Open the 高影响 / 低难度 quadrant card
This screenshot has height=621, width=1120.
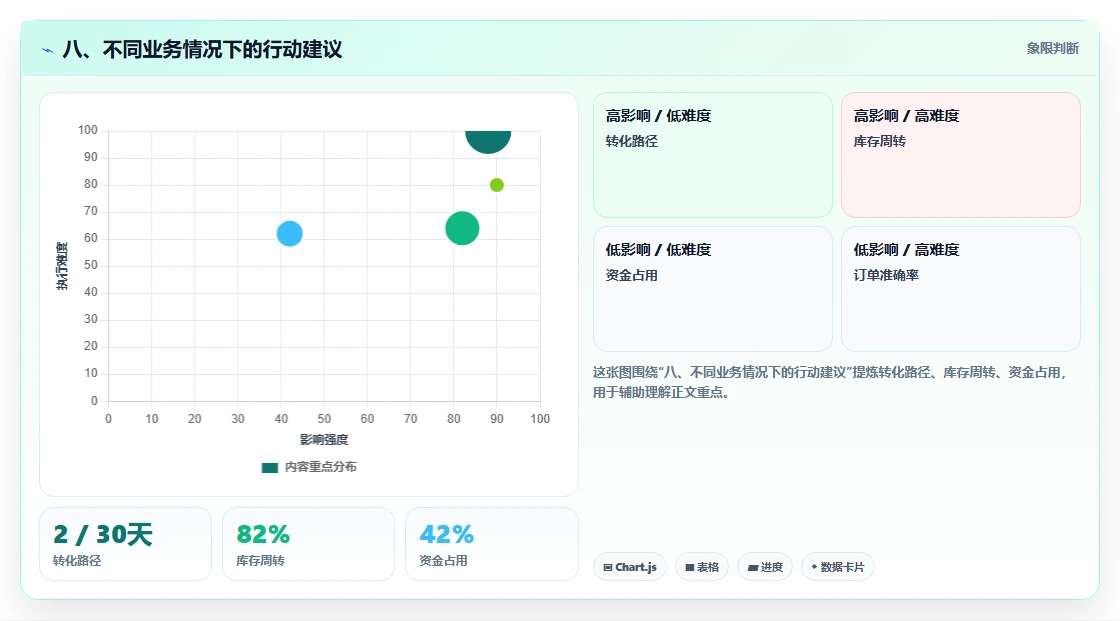pyautogui.click(x=713, y=155)
